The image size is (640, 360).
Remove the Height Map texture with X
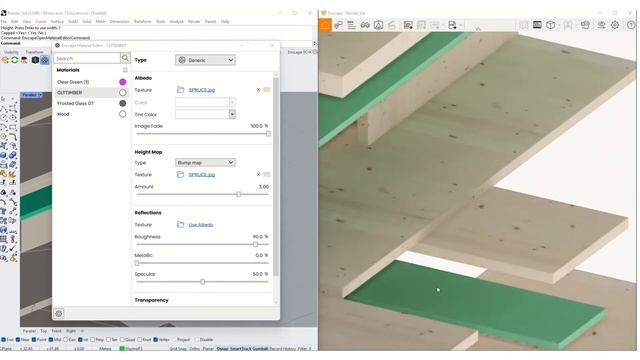[258, 174]
